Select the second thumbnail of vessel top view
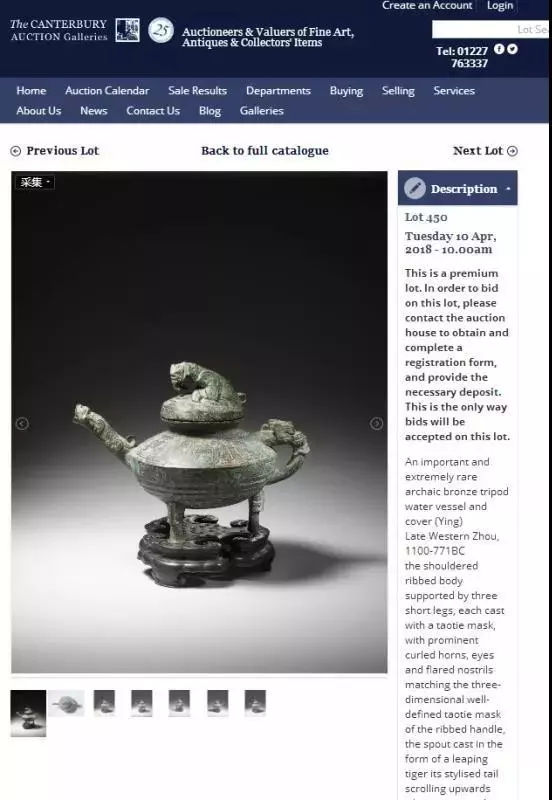 pyautogui.click(x=66, y=704)
